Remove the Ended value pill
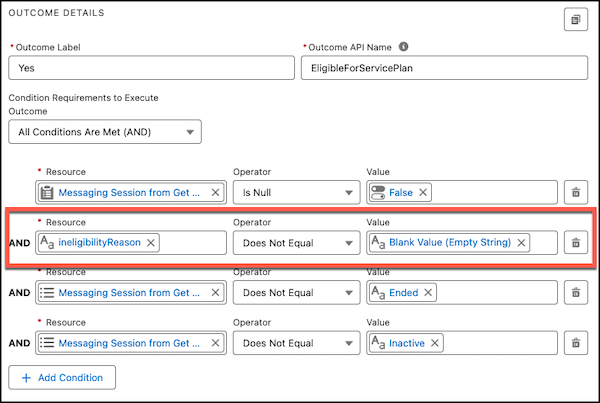This screenshot has width=600, height=403. coord(428,293)
